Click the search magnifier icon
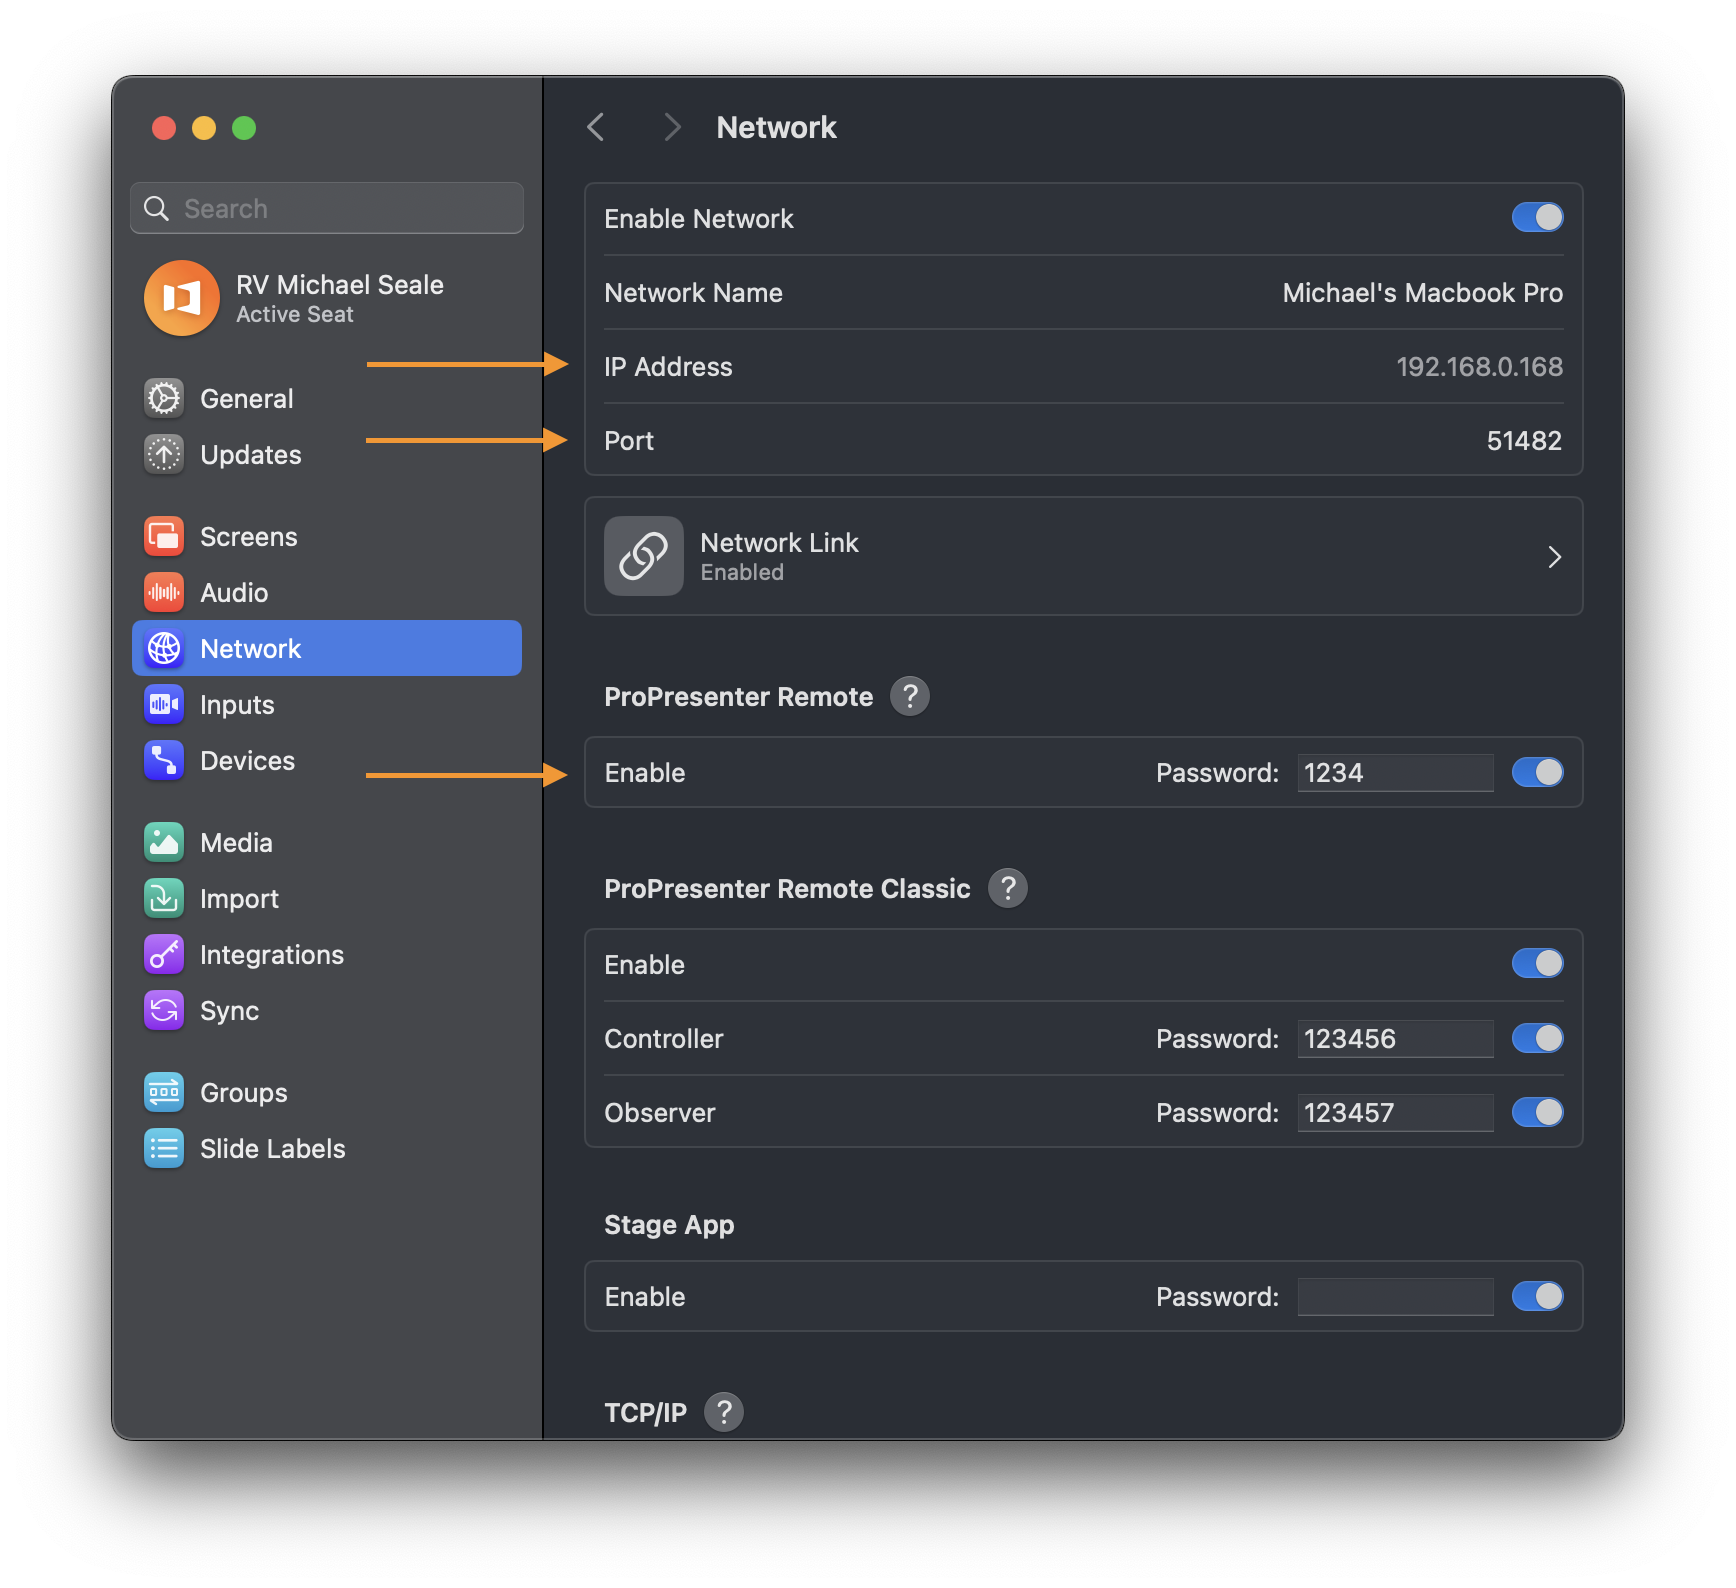 [157, 208]
